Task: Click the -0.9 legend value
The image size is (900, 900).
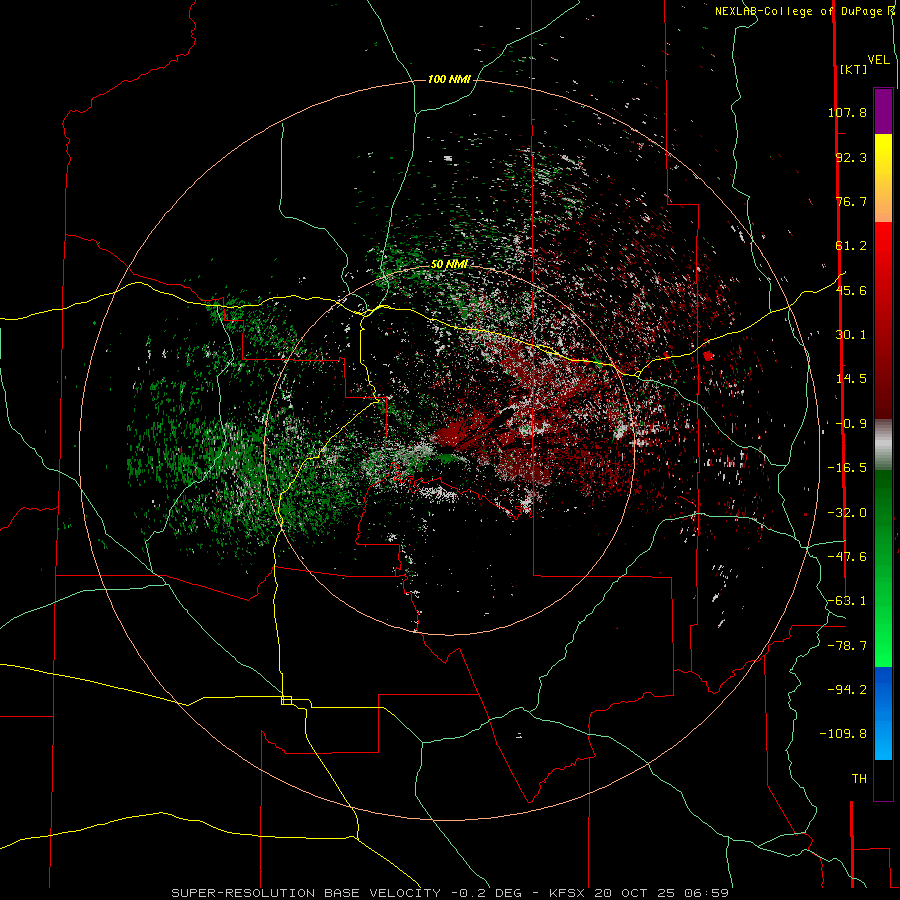Action: coord(851,424)
